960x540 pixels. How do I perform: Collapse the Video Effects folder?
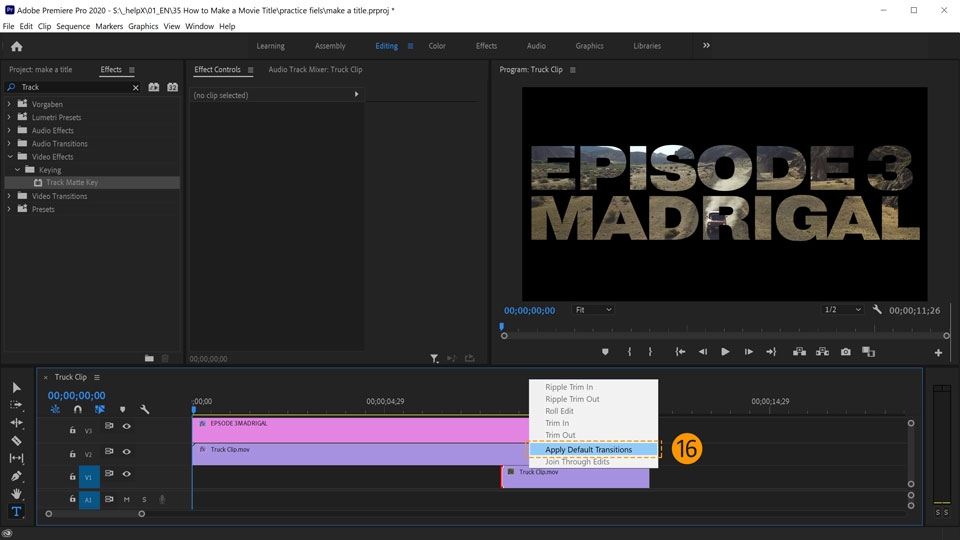pyautogui.click(x=9, y=157)
